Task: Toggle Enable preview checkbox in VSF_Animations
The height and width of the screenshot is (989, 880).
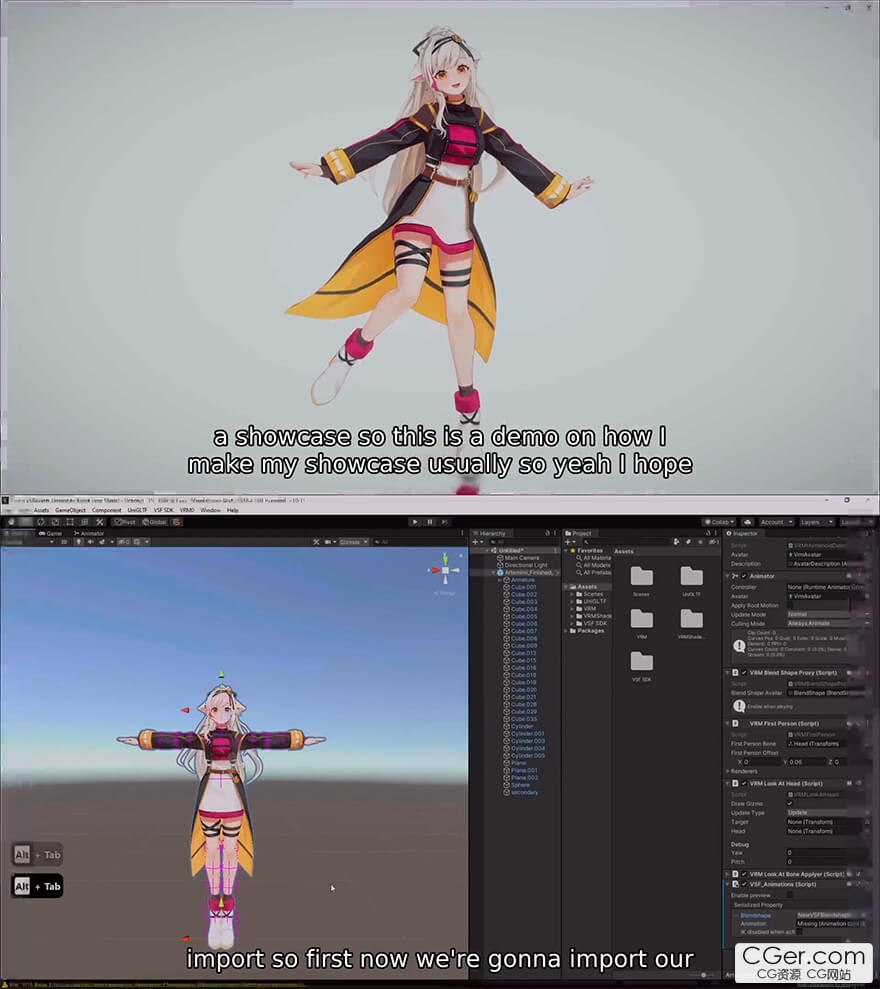Action: 790,895
